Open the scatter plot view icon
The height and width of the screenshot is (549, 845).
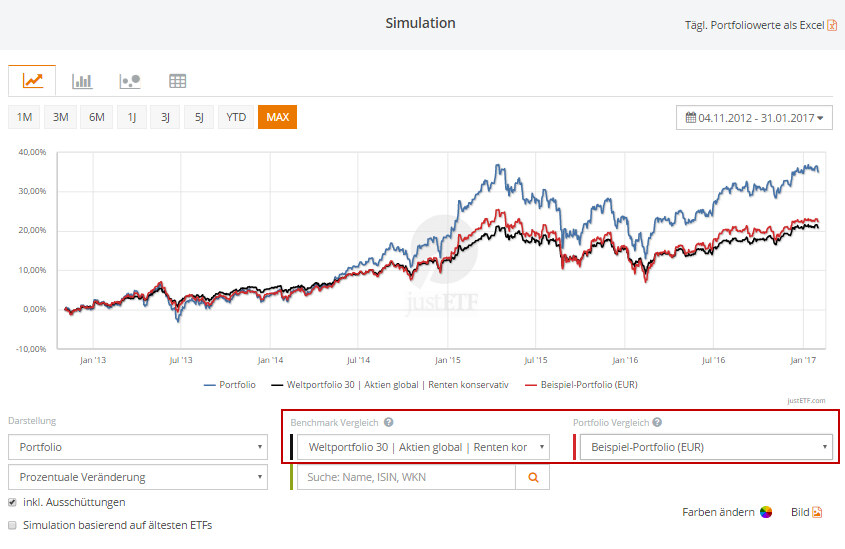pyautogui.click(x=129, y=81)
